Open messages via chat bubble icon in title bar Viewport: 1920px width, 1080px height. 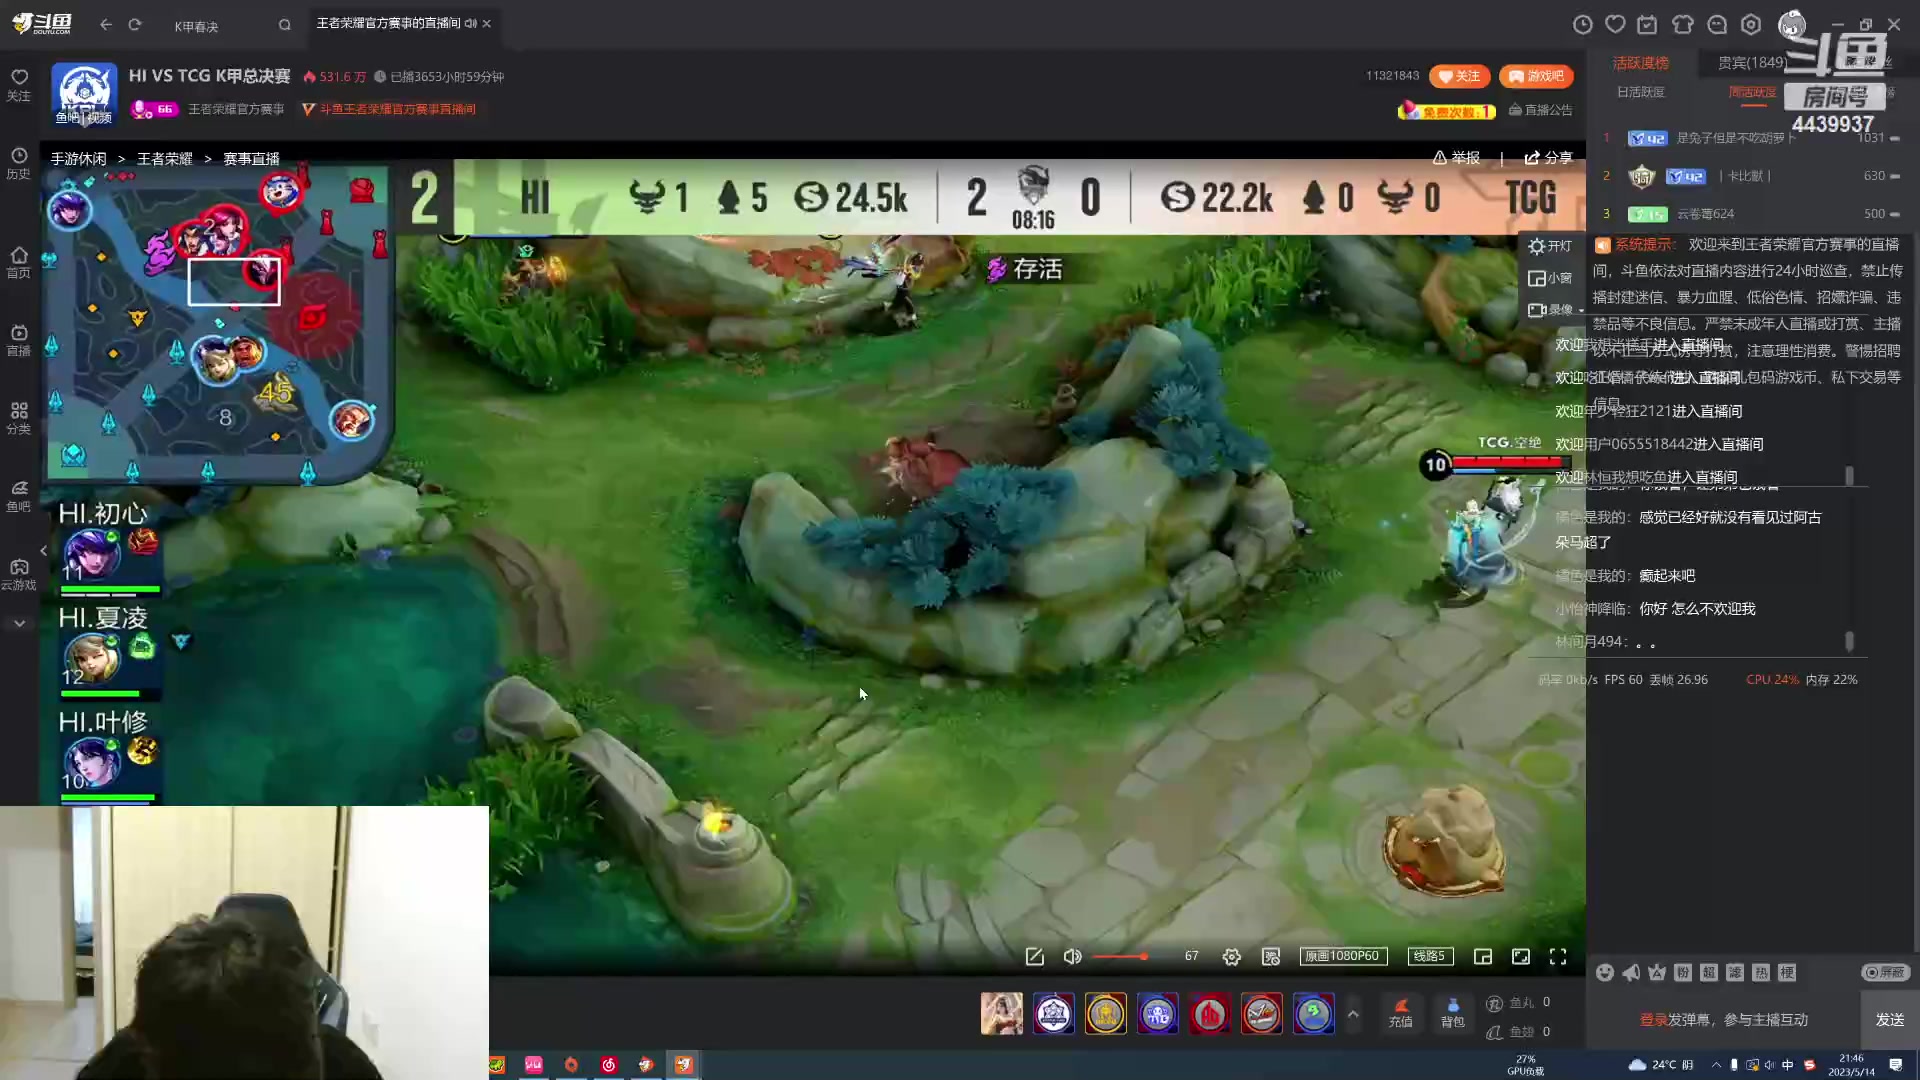pos(1717,25)
